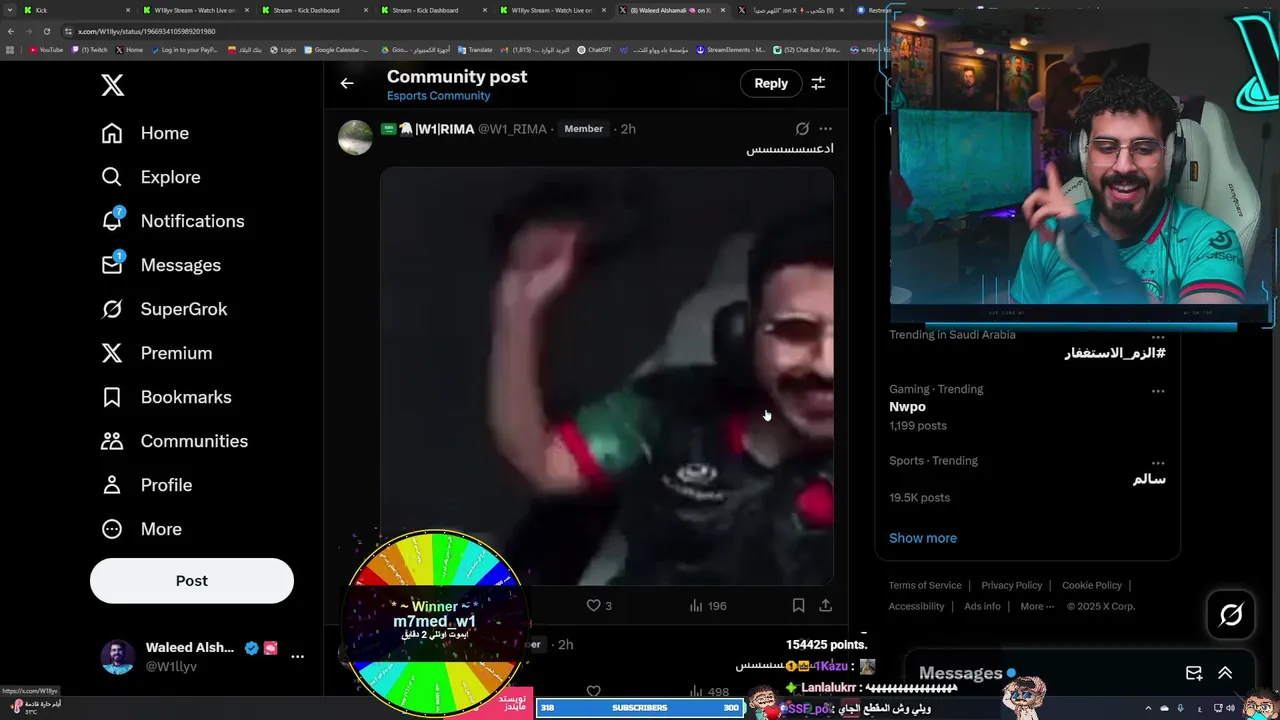The image size is (1280, 720).
Task: Open the reply sorting filter icon
Action: point(818,84)
